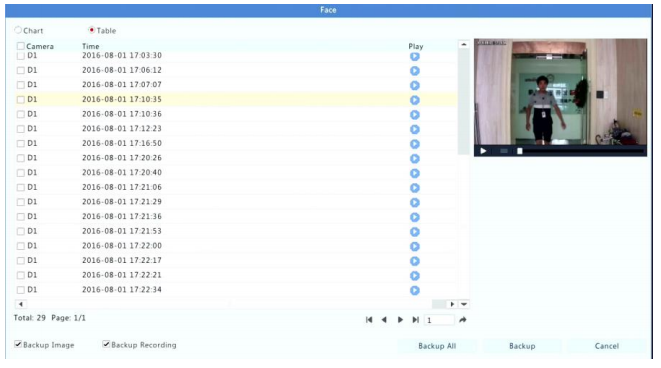This screenshot has width=661, height=368.
Task: Click the Backup All button
Action: click(437, 346)
